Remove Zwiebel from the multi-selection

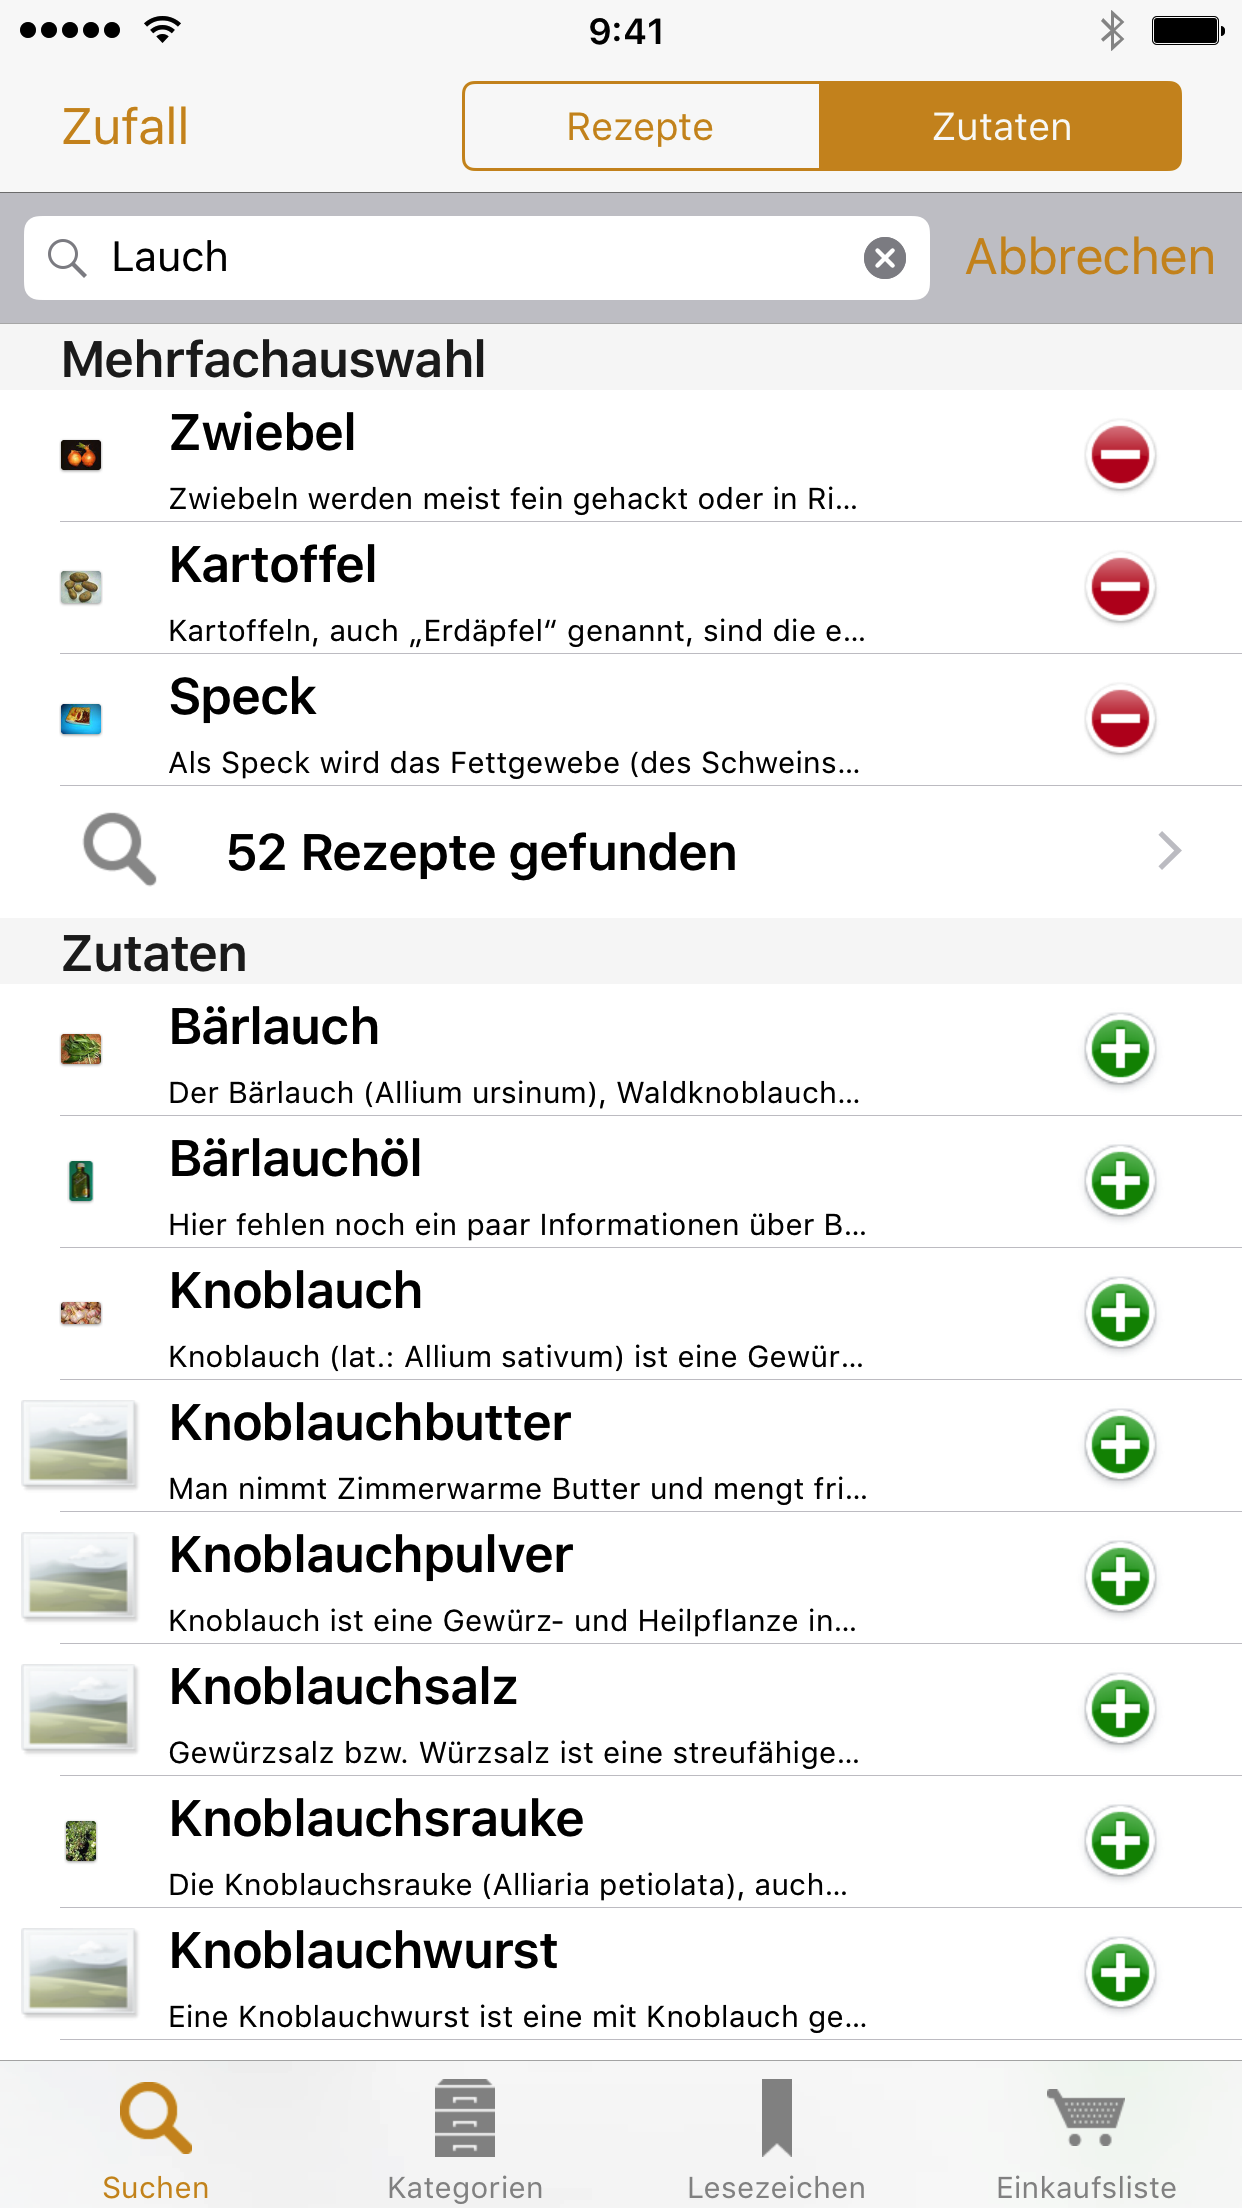[x=1120, y=455]
